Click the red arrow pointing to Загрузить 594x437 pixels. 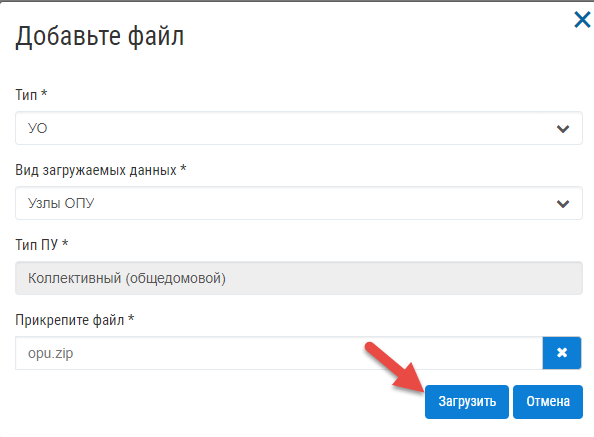(394, 367)
